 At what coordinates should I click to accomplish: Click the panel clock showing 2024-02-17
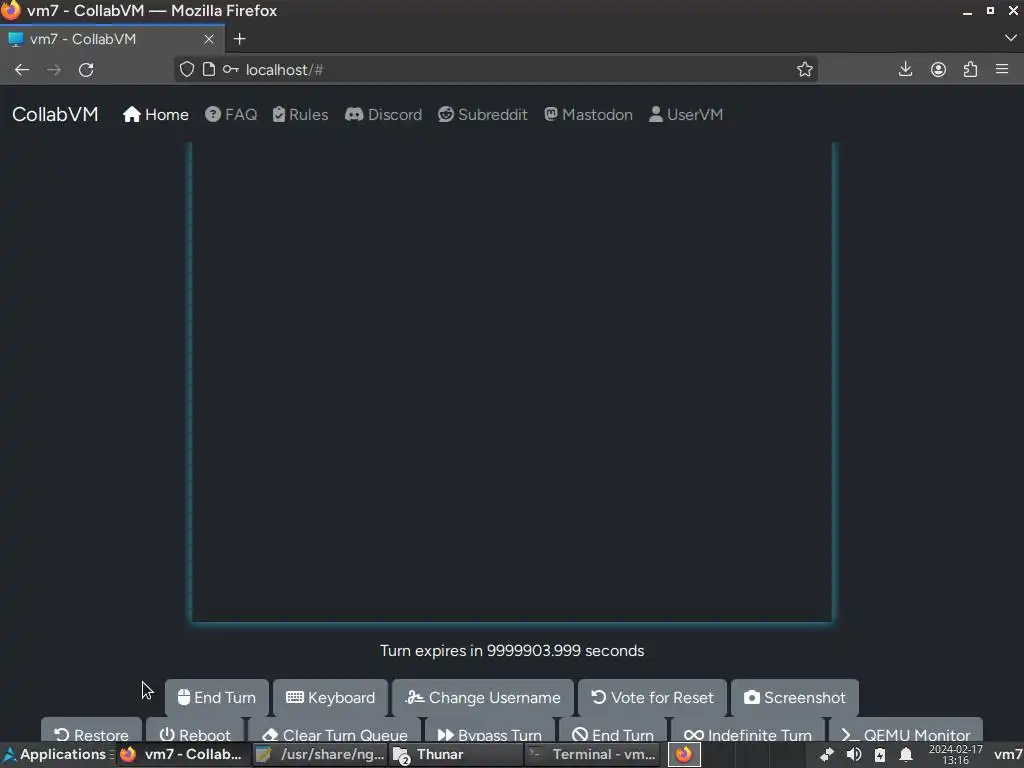(x=955, y=755)
